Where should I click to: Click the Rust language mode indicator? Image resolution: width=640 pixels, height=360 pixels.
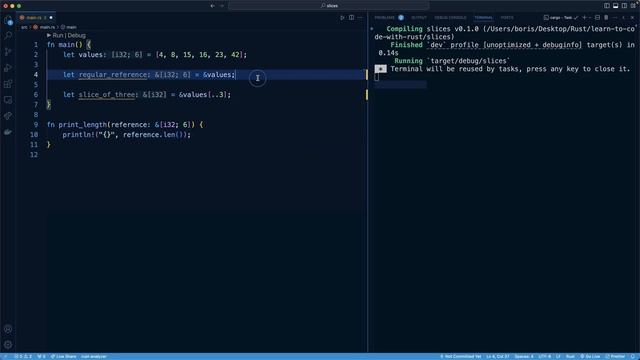(570, 356)
